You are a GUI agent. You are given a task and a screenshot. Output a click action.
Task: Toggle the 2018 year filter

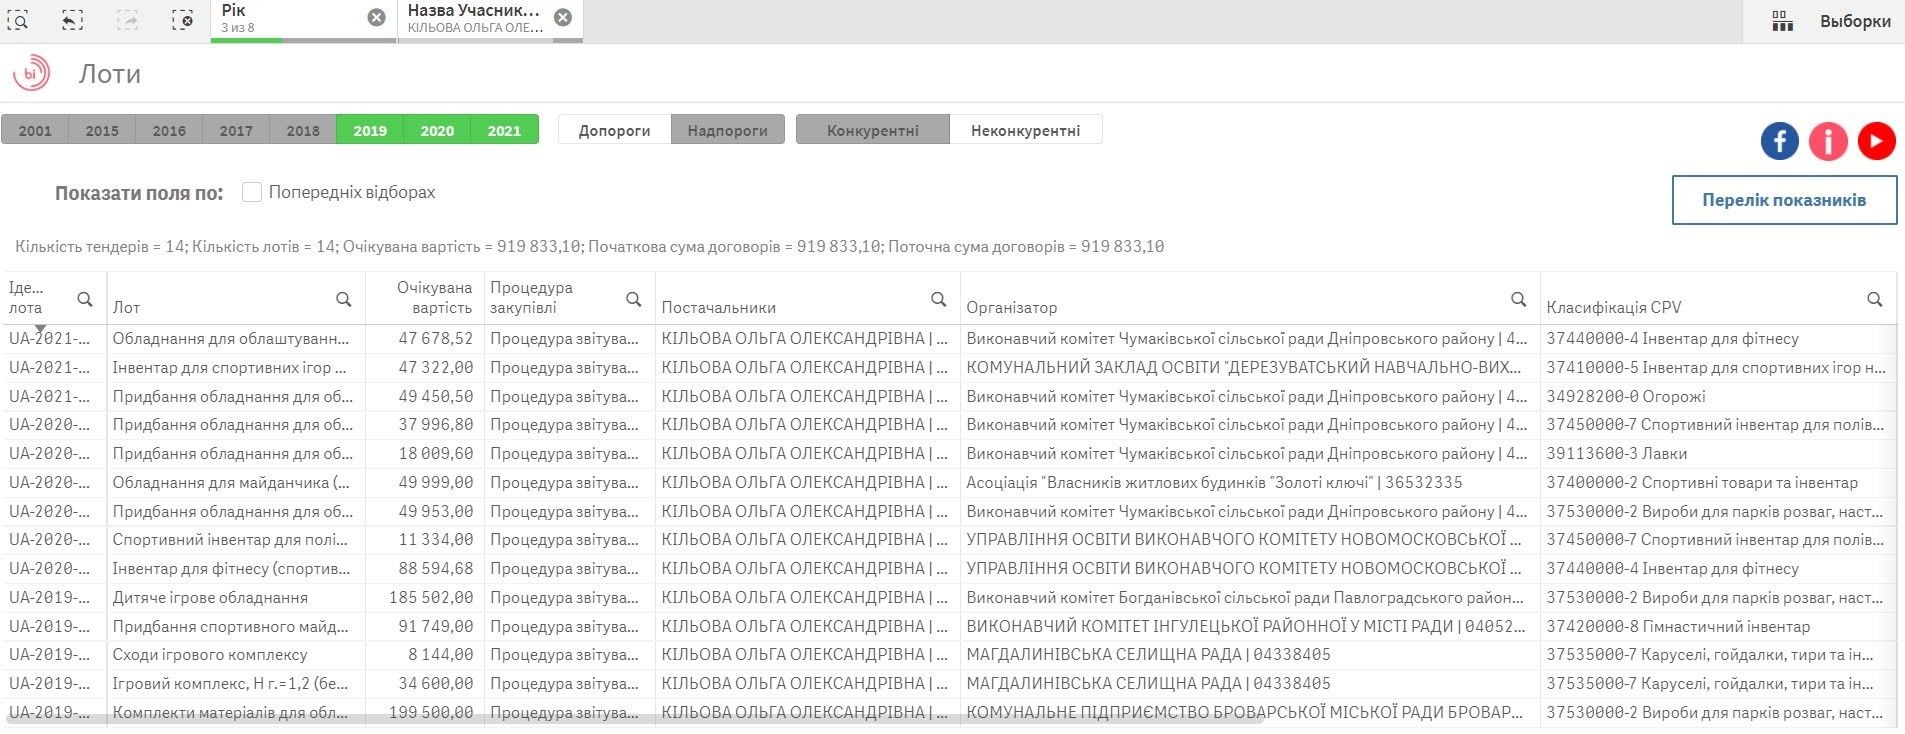pyautogui.click(x=303, y=130)
